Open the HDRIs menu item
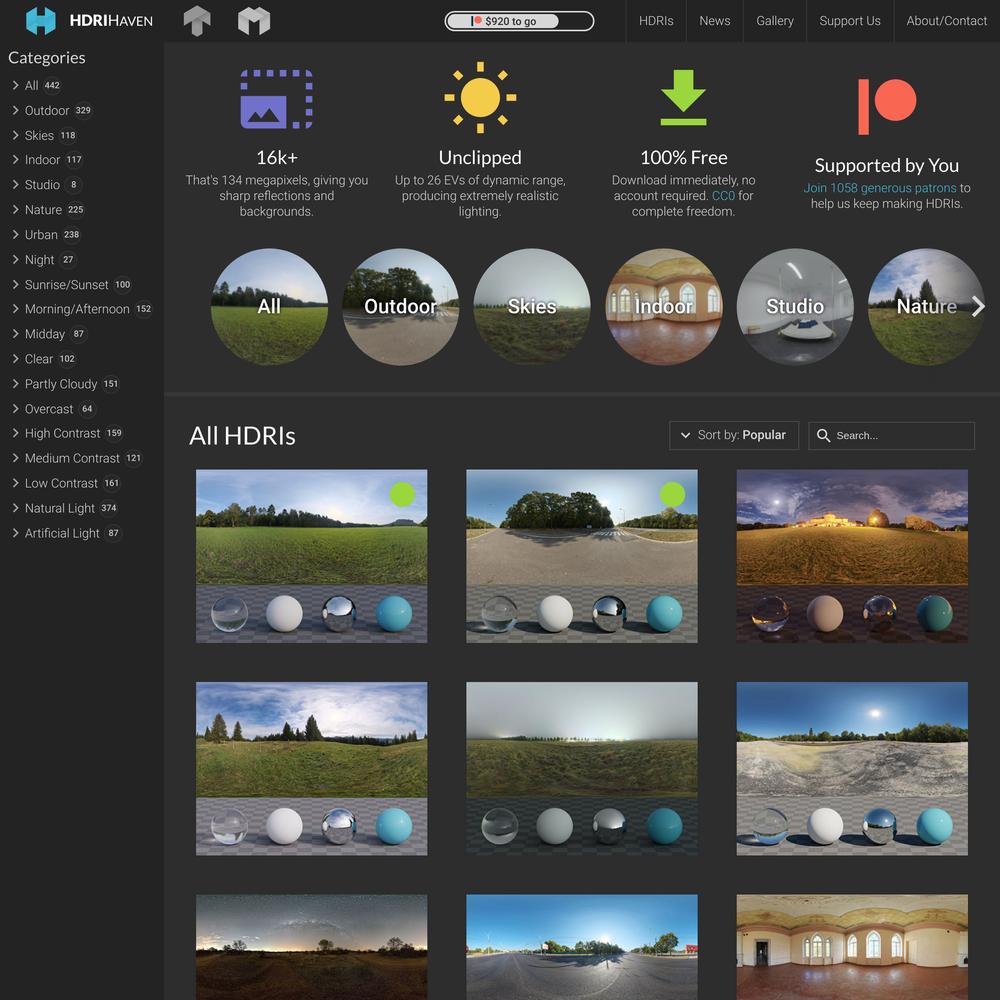This screenshot has width=1000, height=1000. pyautogui.click(x=656, y=21)
